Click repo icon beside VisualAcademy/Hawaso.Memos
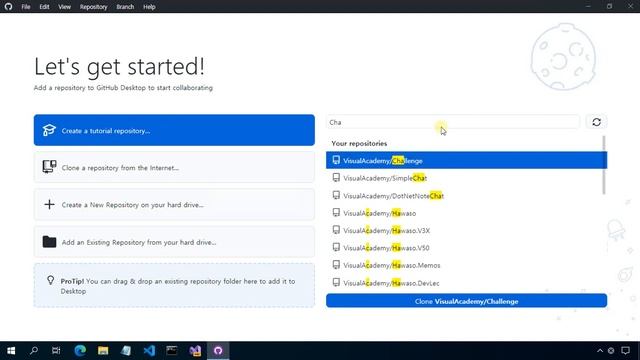The image size is (640, 360). [336, 265]
